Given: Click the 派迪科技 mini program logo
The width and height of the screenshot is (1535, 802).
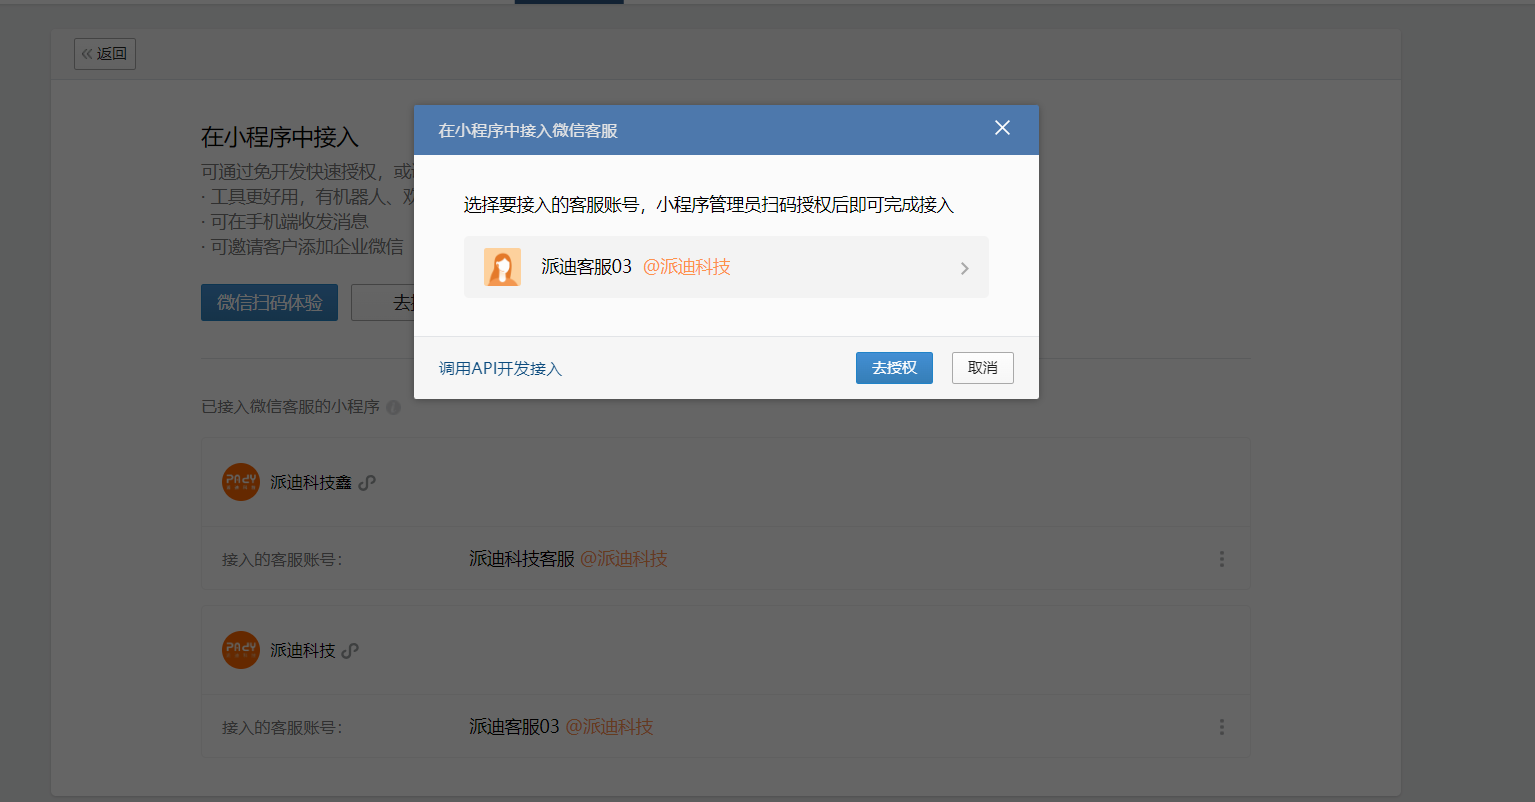Looking at the screenshot, I should click(241, 650).
